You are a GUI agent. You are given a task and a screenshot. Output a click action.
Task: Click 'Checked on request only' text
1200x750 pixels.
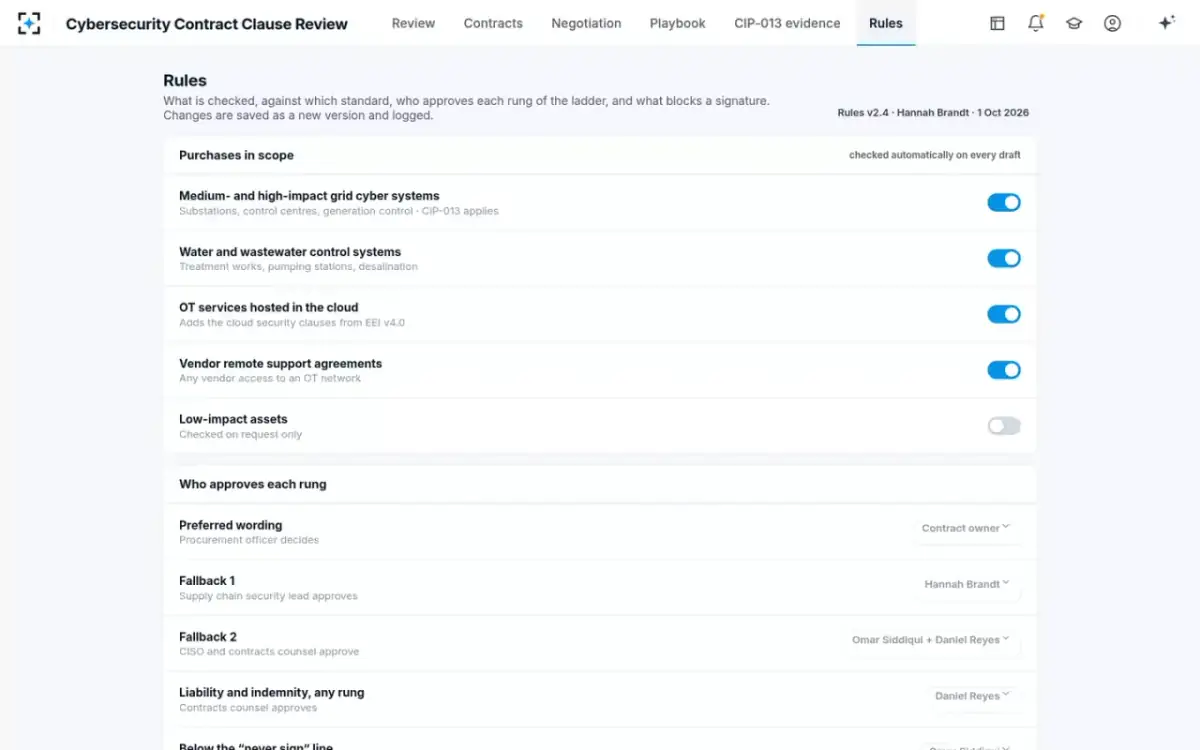coord(240,435)
